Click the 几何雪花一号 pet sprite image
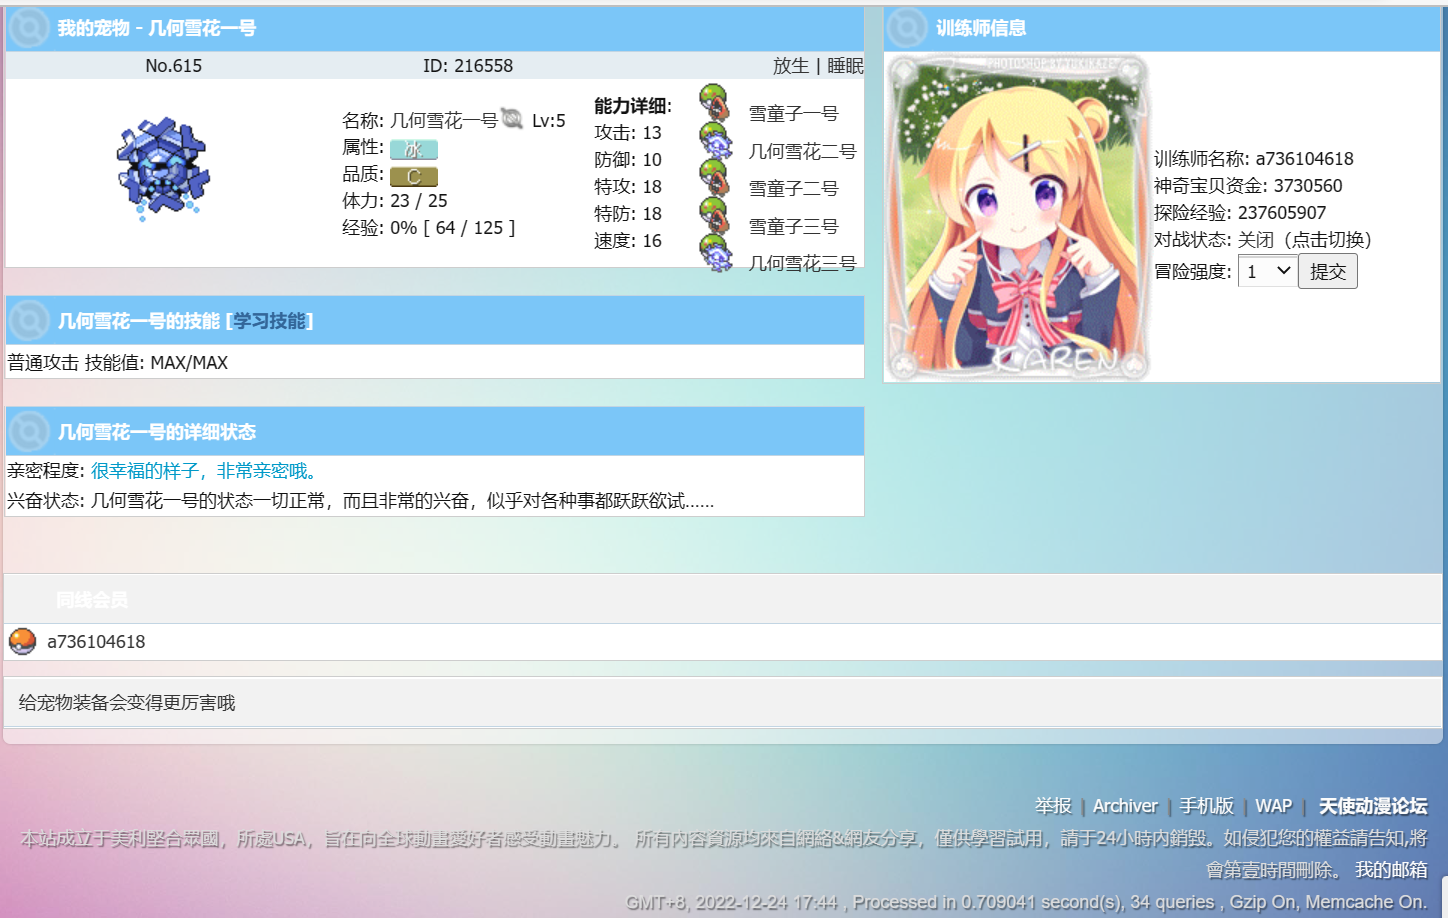This screenshot has height=918, width=1448. tap(163, 169)
